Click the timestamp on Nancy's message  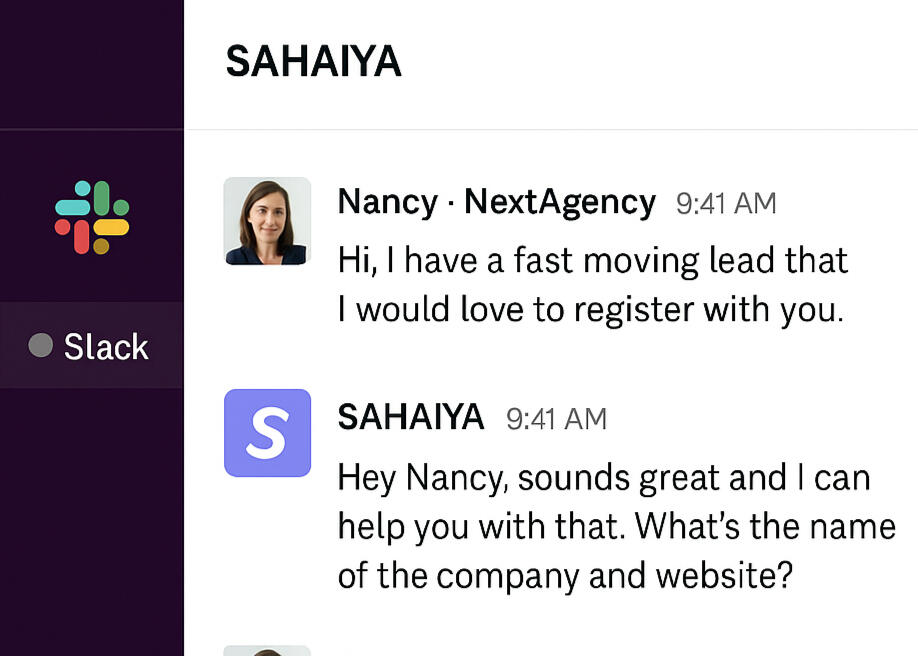coord(726,203)
